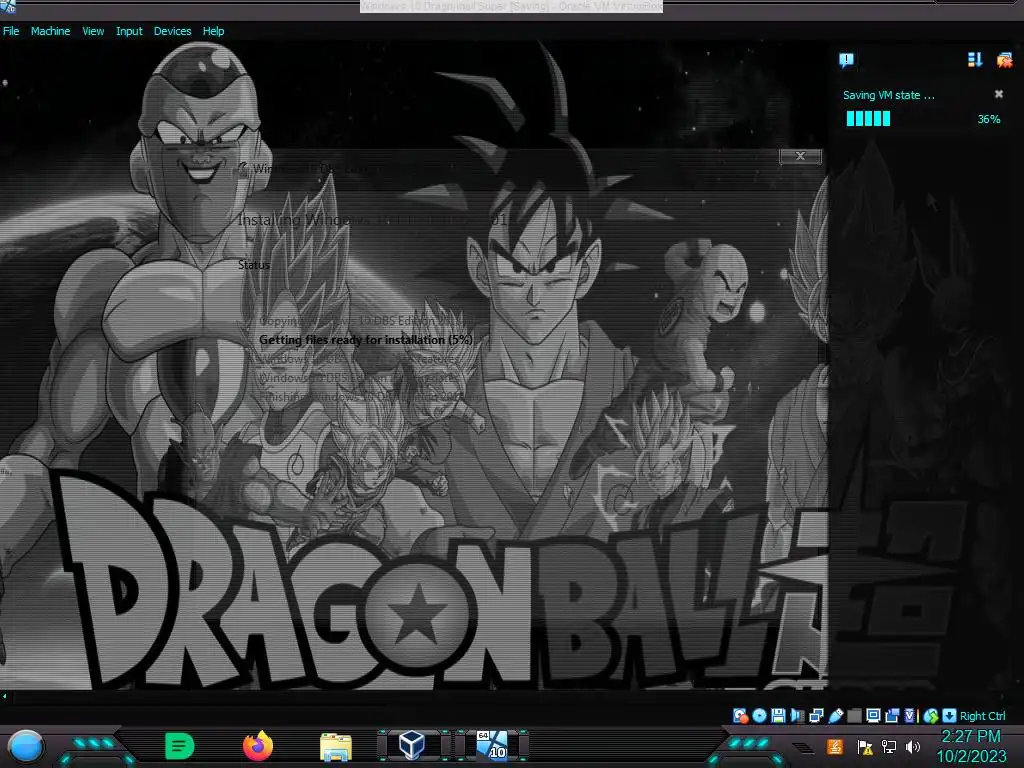Open the Action Center flag tray icon
The image size is (1024, 768).
tap(865, 747)
